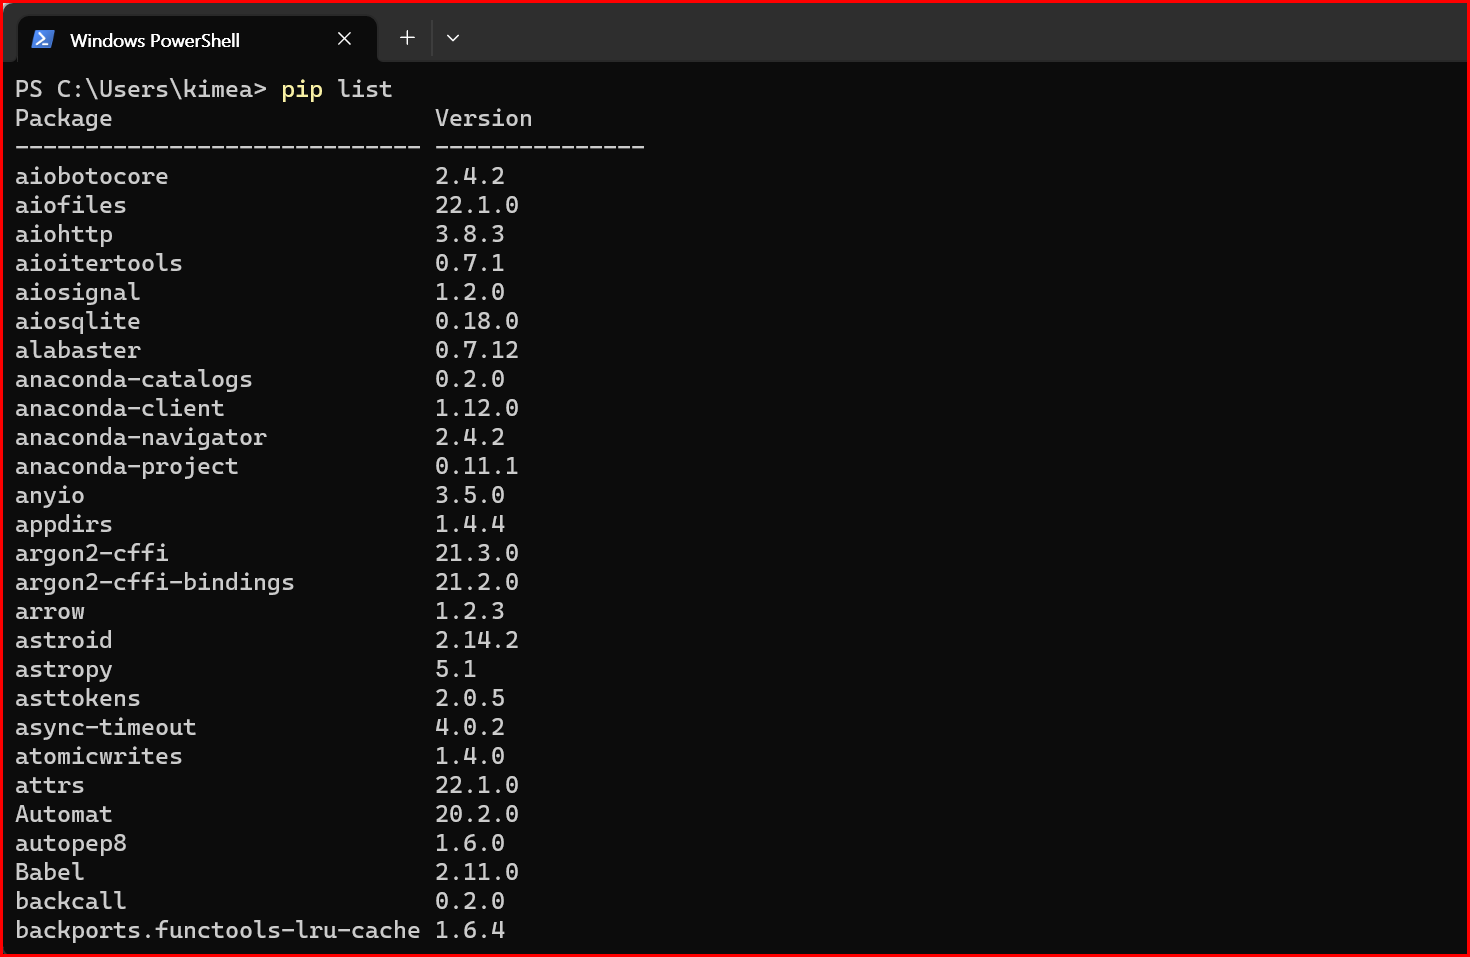Screen dimensions: 1470x957
Task: Click the 'arrow' package name
Action: point(49,612)
